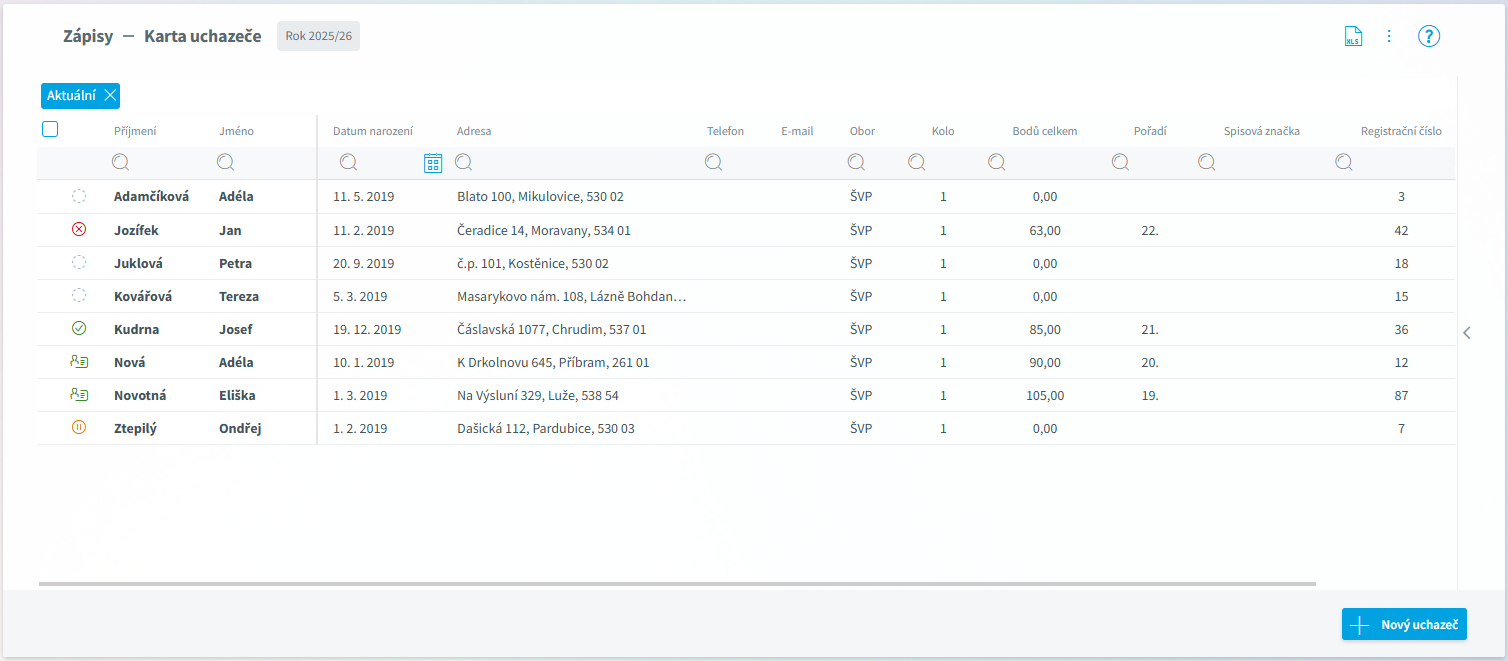Sort by the Bodů celkem column header
The height and width of the screenshot is (661, 1508).
(1045, 131)
